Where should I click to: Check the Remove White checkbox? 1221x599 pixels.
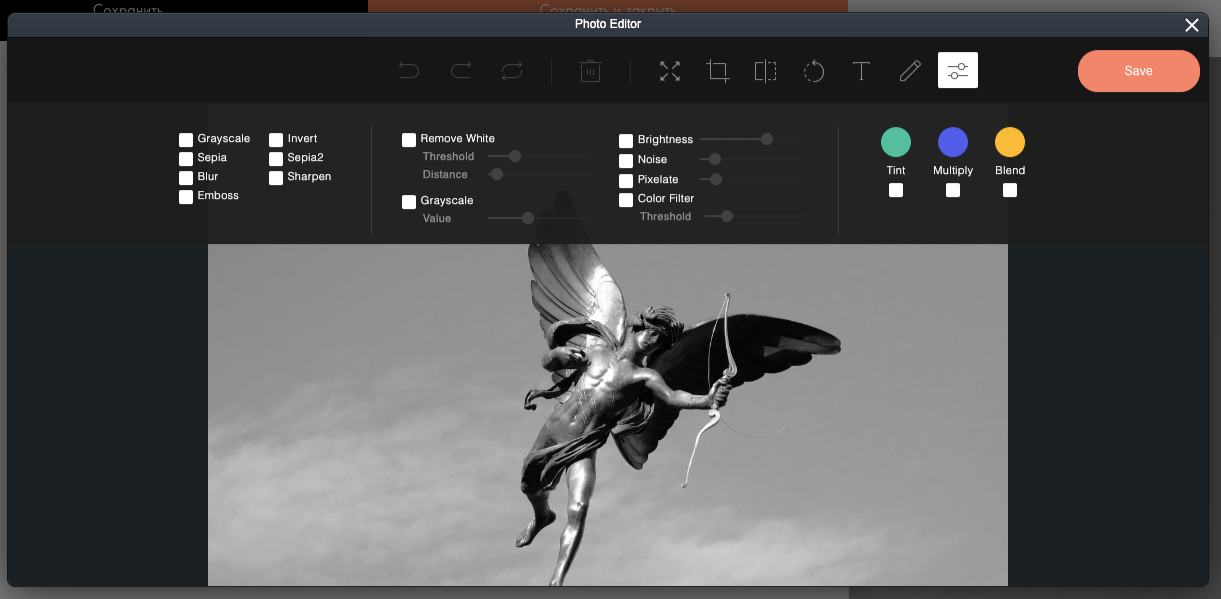[409, 140]
